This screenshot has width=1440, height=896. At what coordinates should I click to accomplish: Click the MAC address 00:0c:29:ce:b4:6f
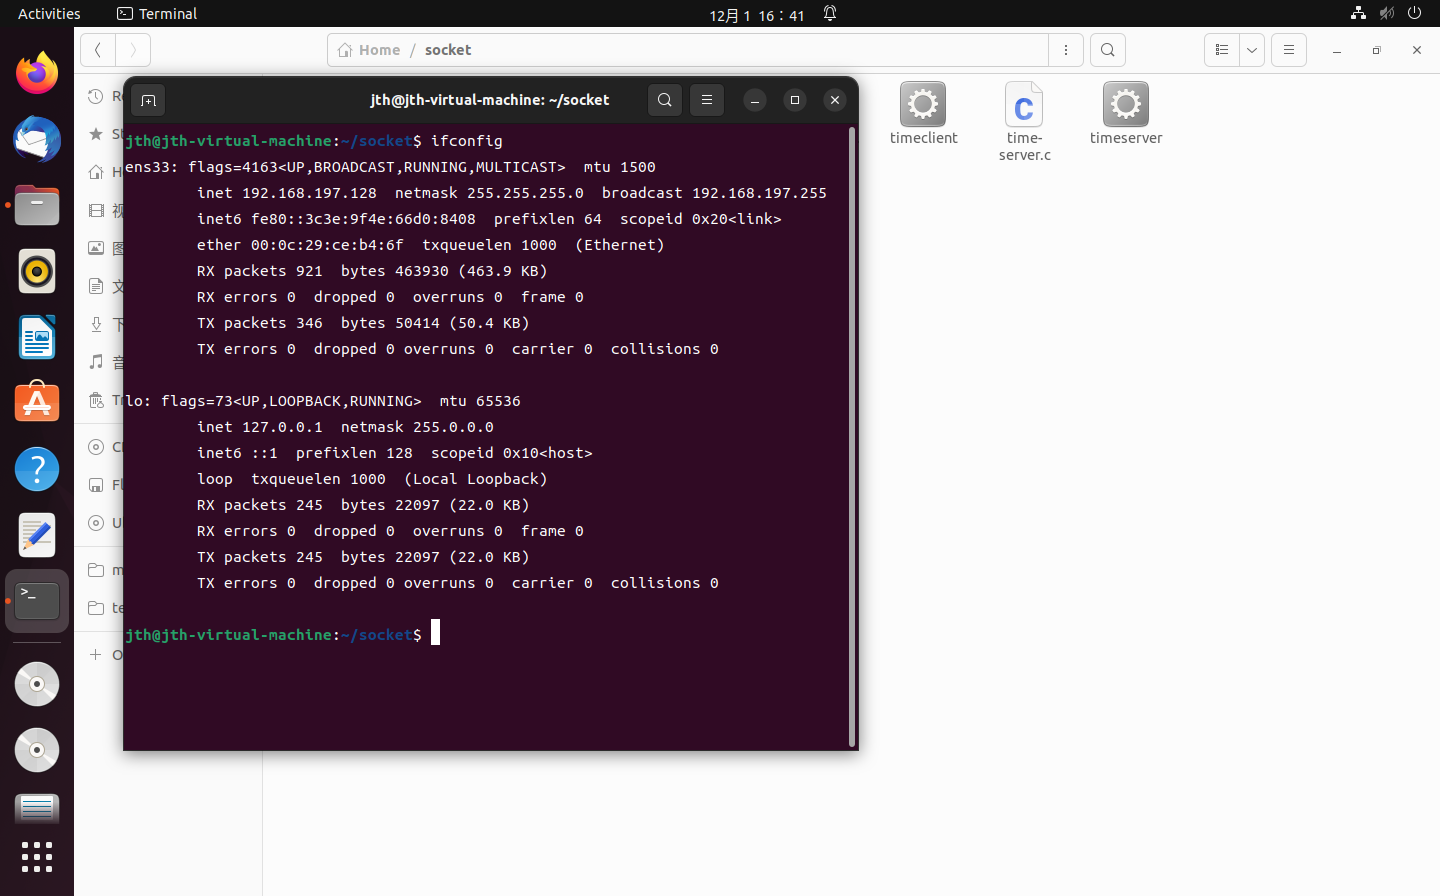[327, 245]
